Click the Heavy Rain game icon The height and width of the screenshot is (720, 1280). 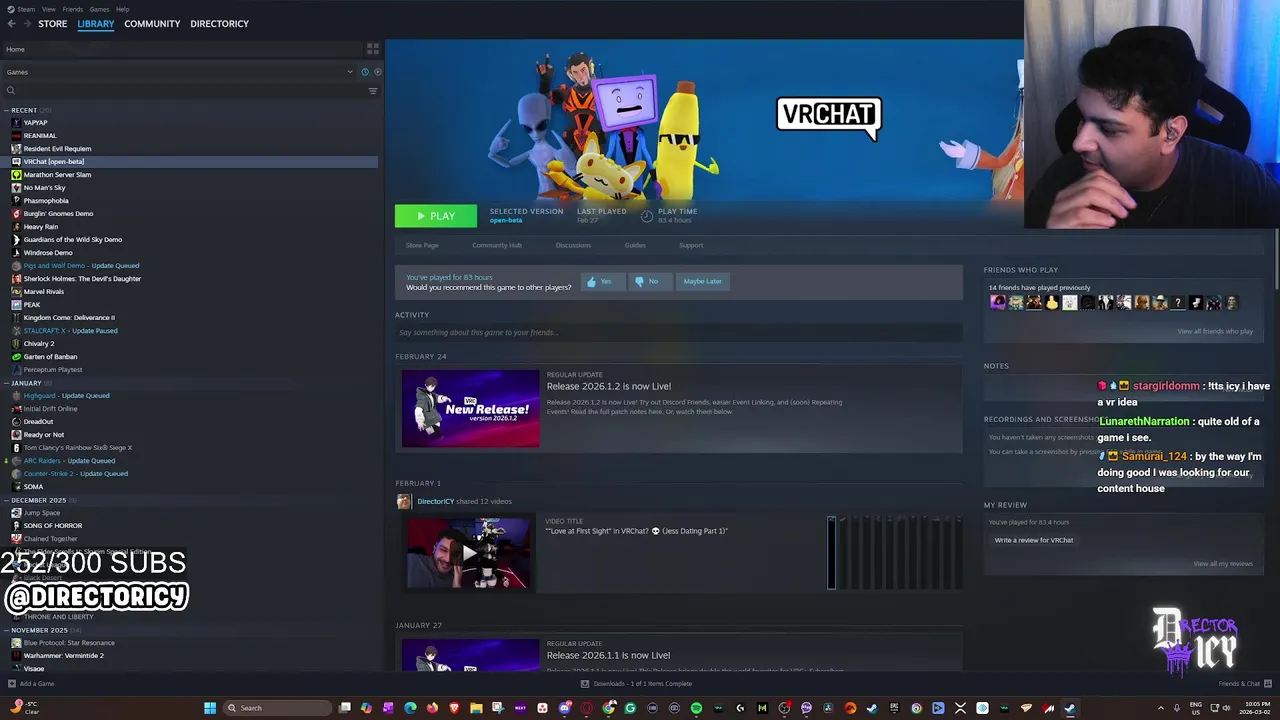pos(16,226)
